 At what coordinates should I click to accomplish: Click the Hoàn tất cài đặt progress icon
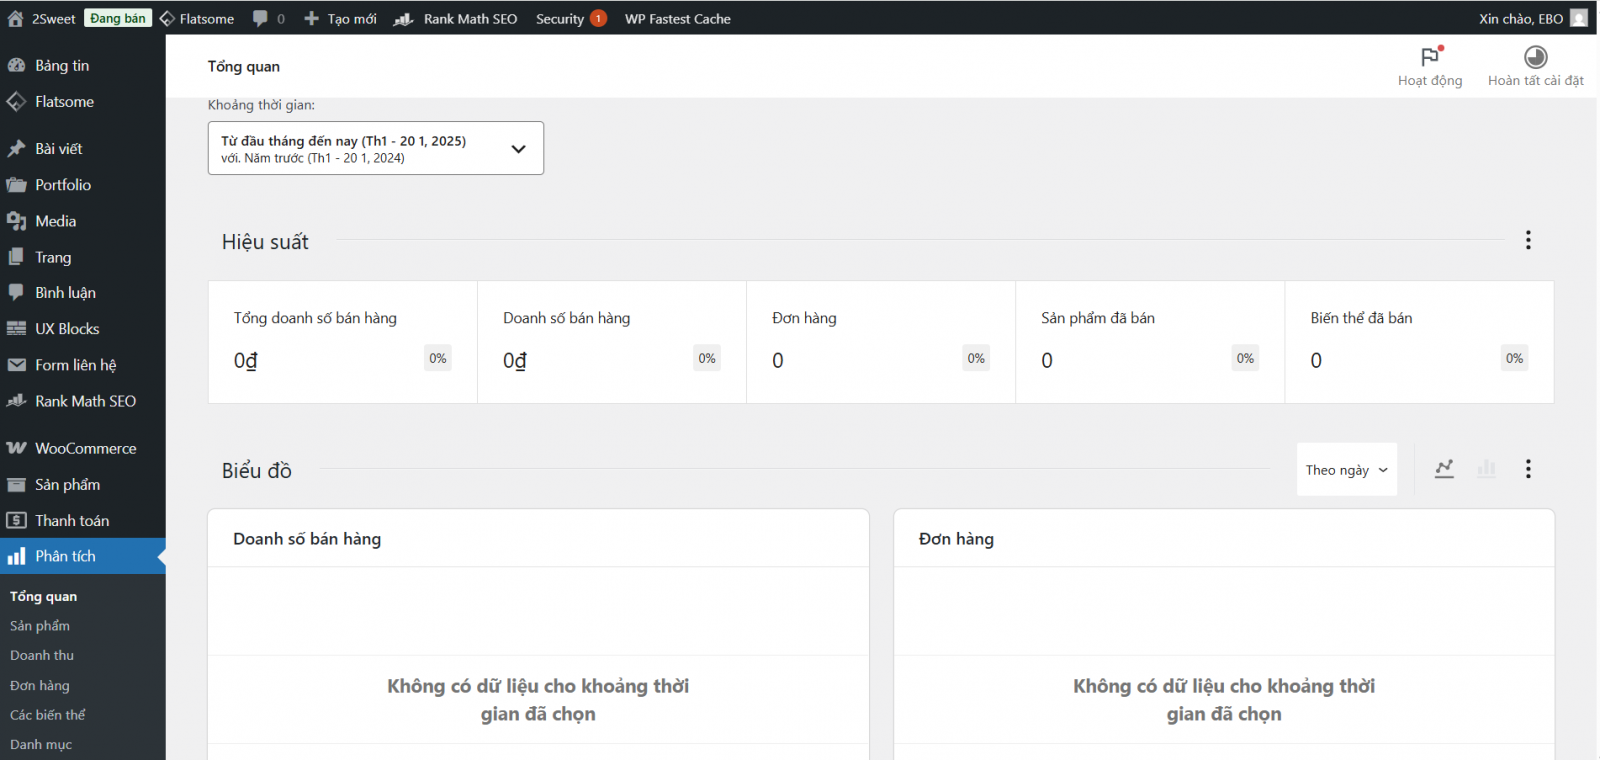click(1535, 57)
